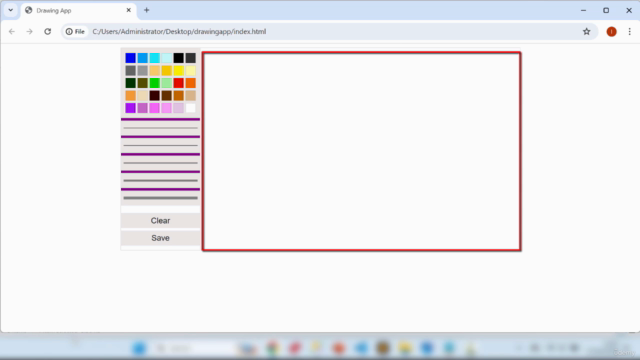Select the white color swatch
Image resolution: width=640 pixels, height=360 pixels.
point(191,108)
